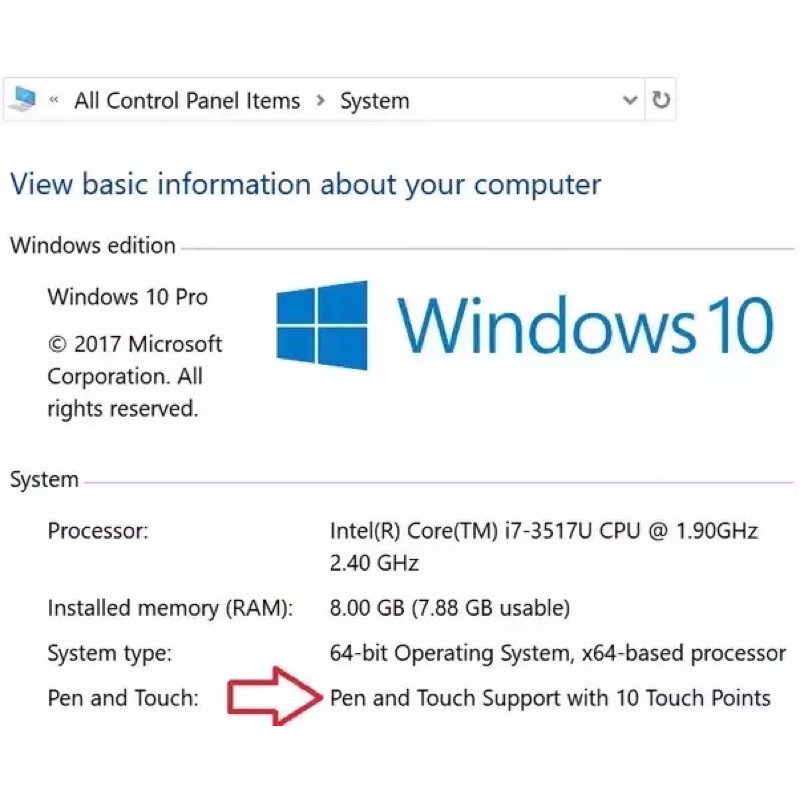Click the Intel Core i7-3517U processor value
Screen dimensions: 800x800
click(544, 531)
